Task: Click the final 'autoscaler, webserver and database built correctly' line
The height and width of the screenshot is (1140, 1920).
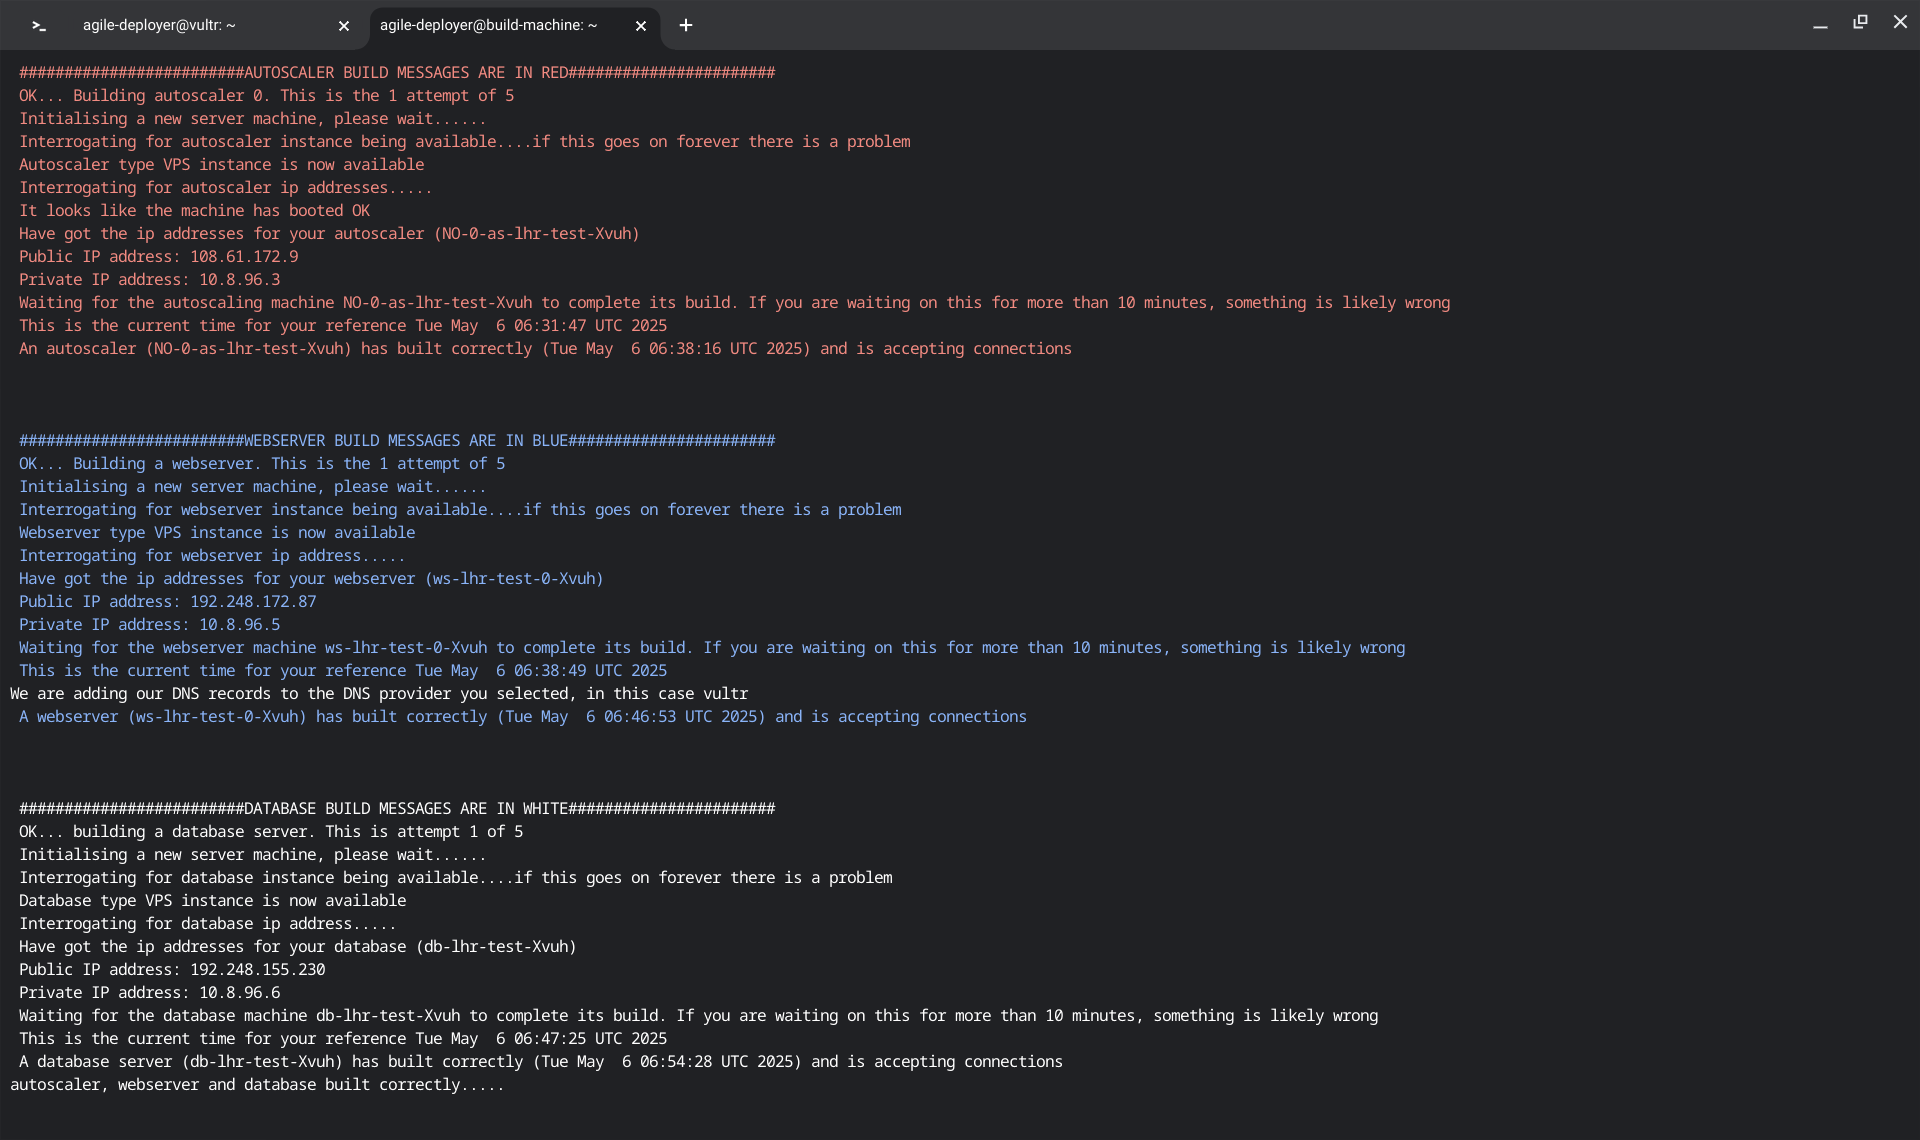Action: [x=257, y=1085]
